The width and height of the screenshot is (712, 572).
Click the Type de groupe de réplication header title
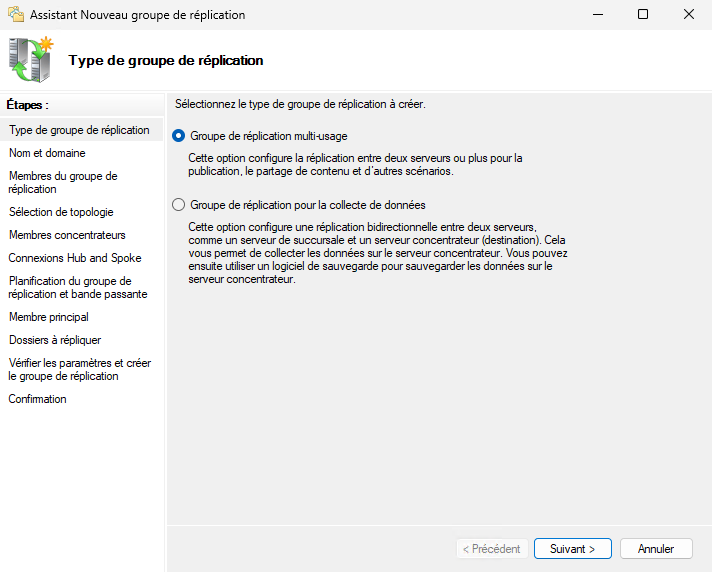point(166,60)
